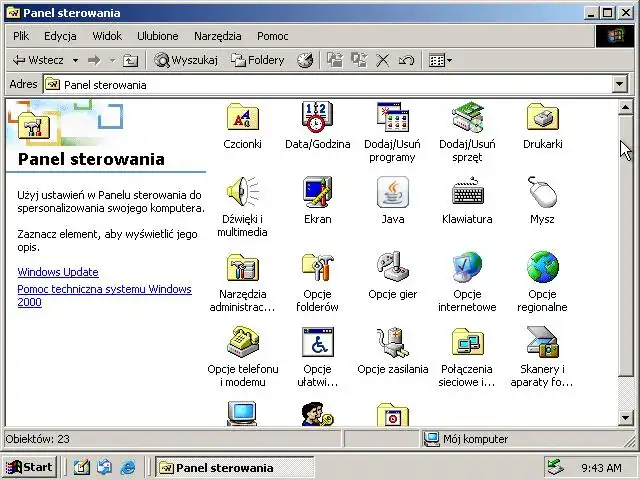
Task: Open the Drukarki printers icon
Action: [x=542, y=118]
